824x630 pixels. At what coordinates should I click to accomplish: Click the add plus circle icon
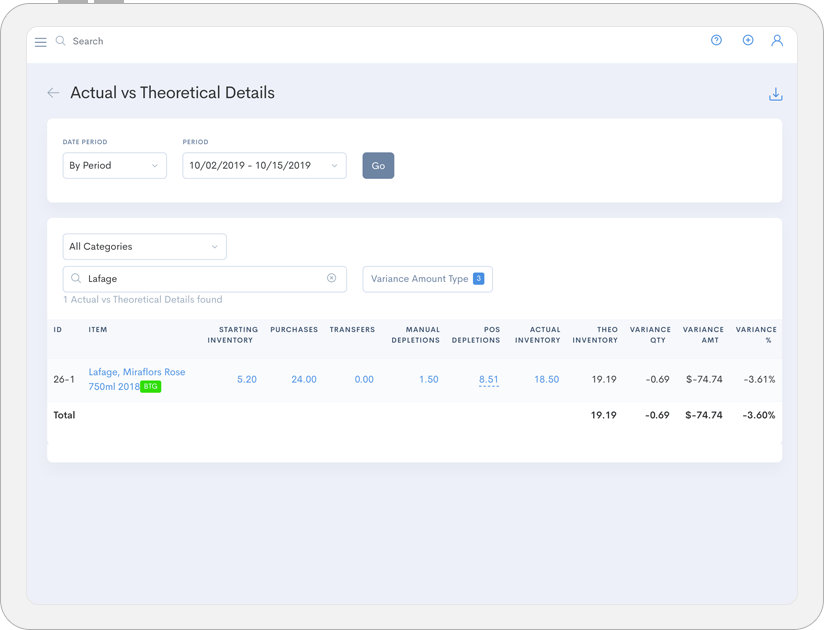(748, 40)
